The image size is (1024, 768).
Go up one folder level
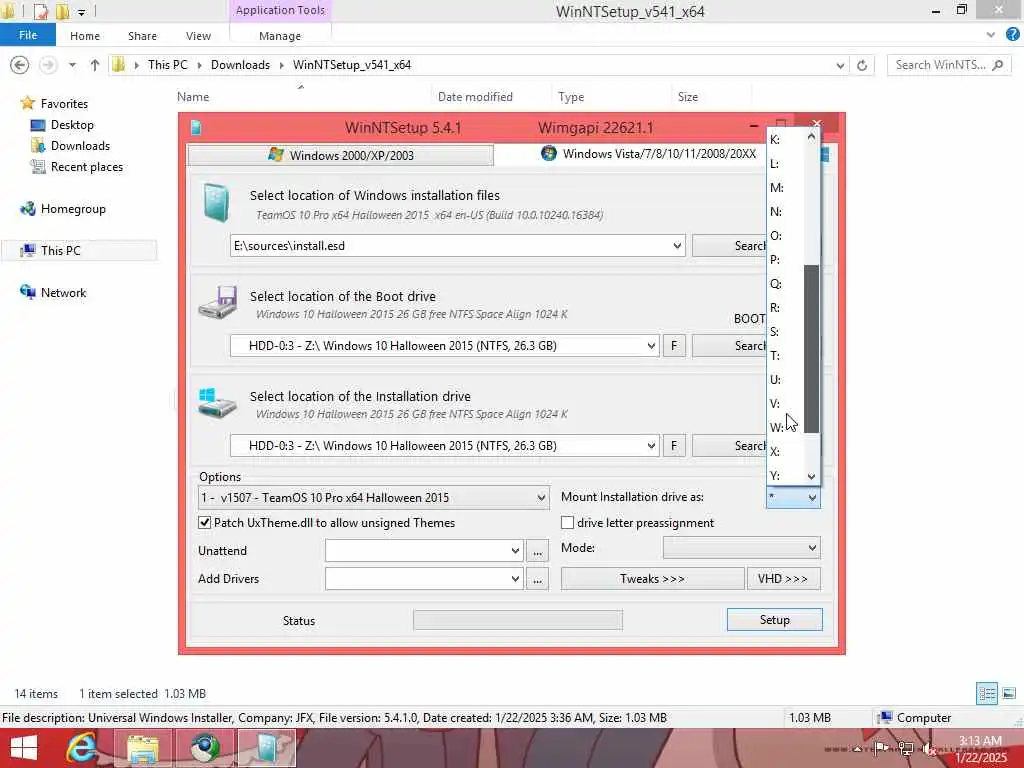click(x=95, y=65)
